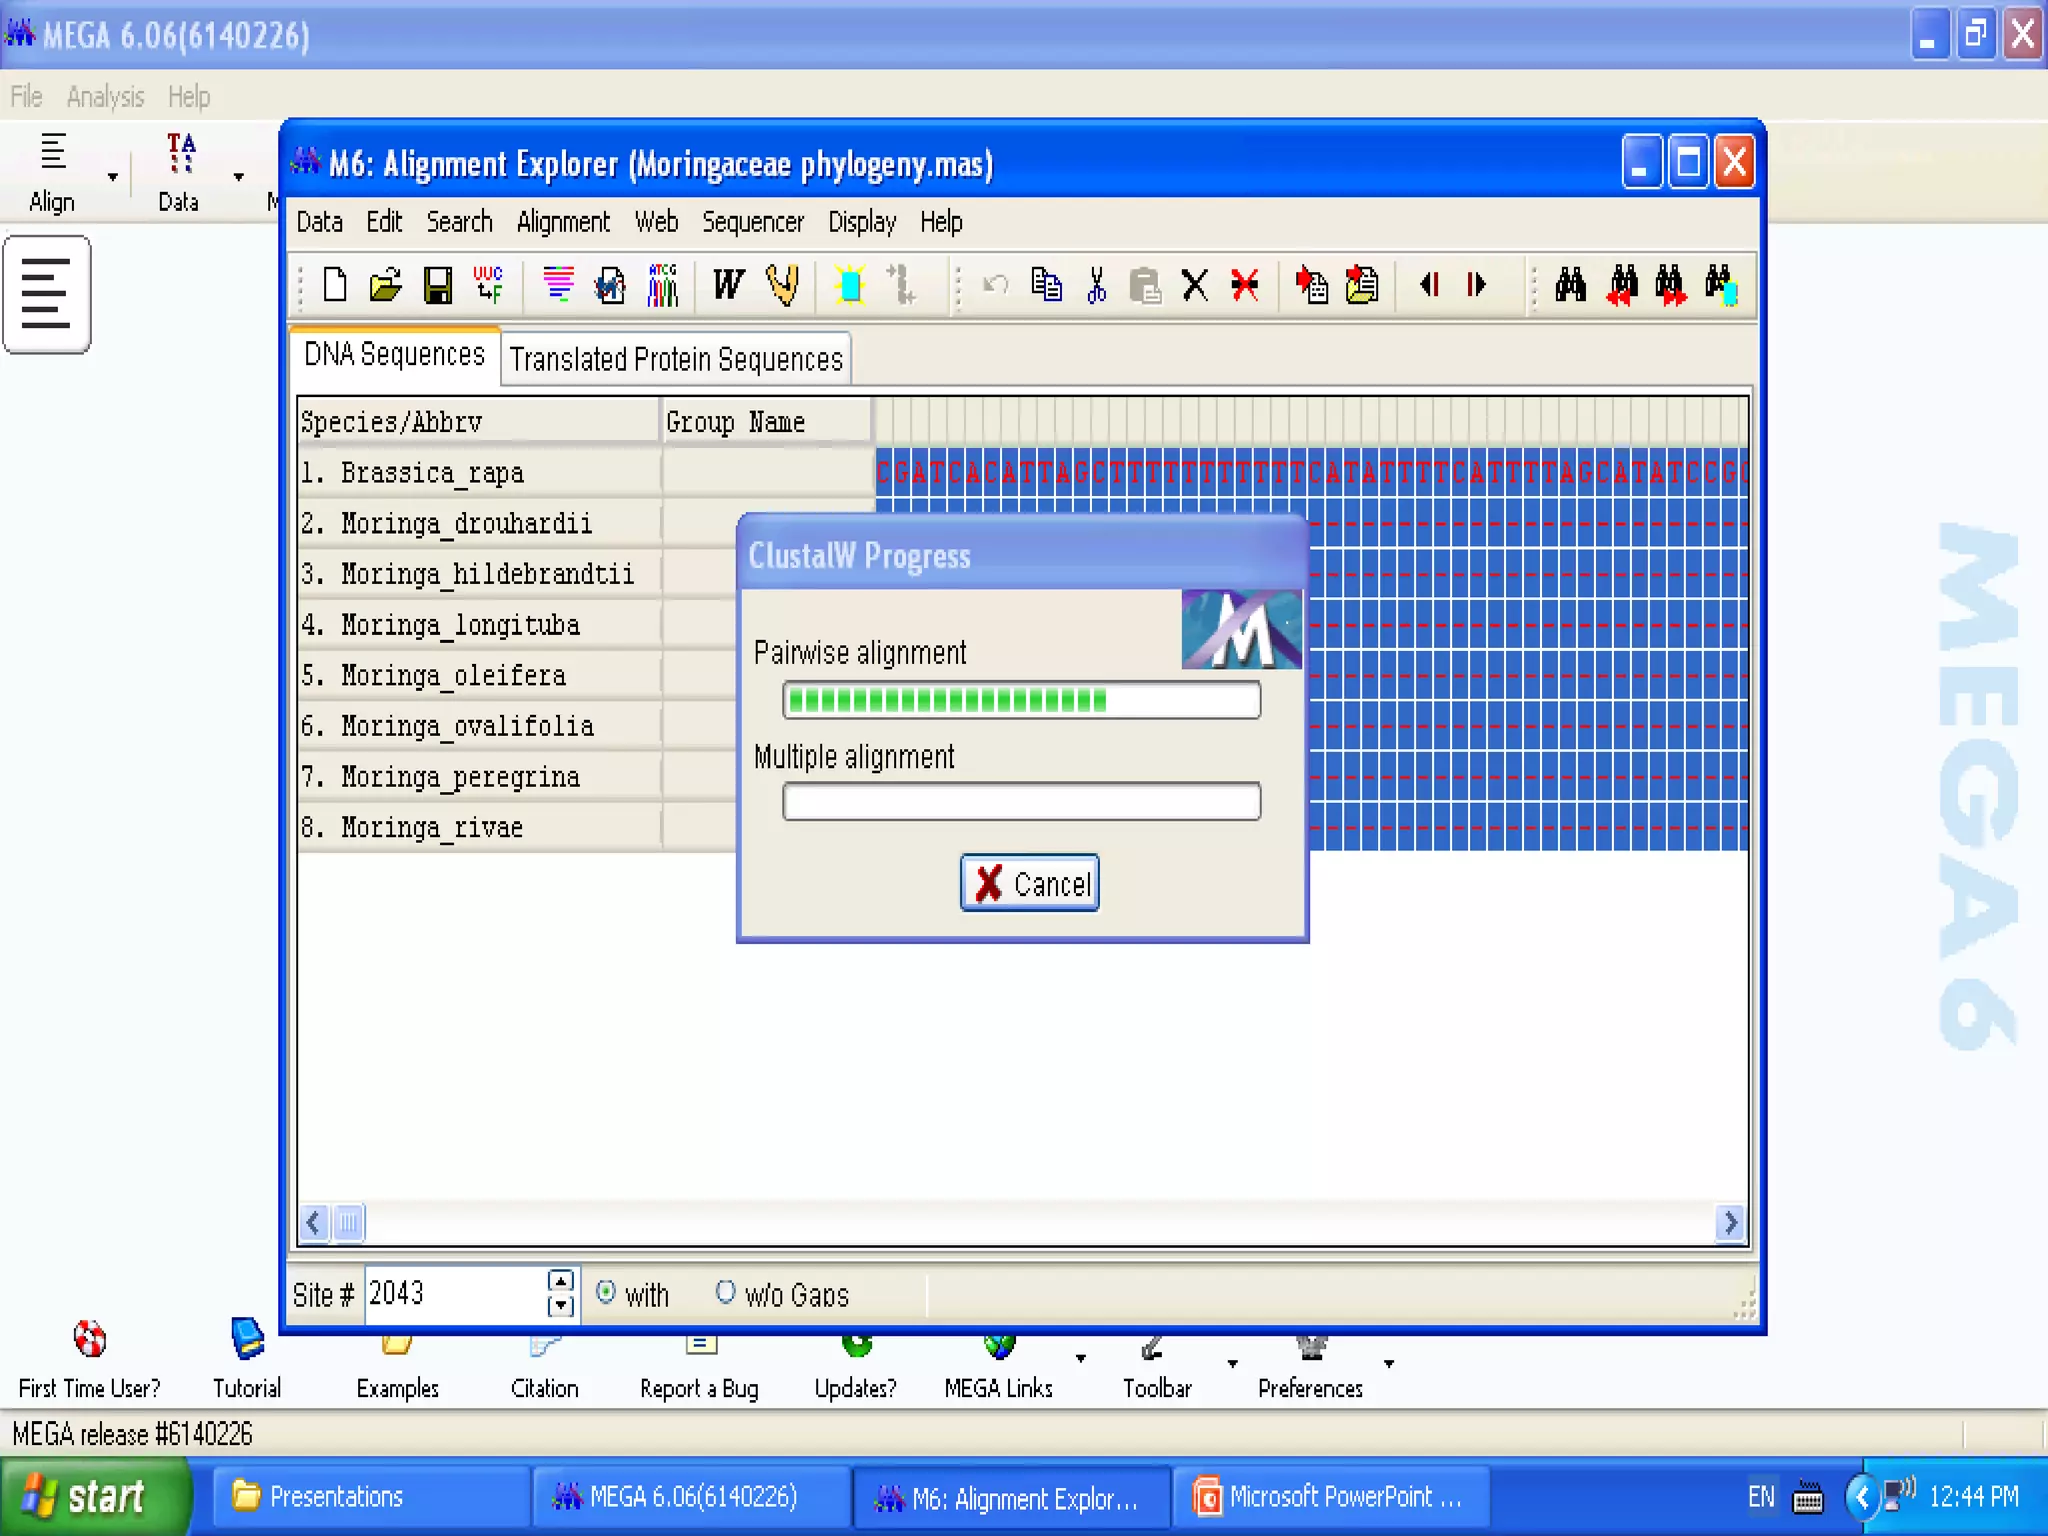
Task: Click the Cut scissors icon
Action: click(1096, 285)
